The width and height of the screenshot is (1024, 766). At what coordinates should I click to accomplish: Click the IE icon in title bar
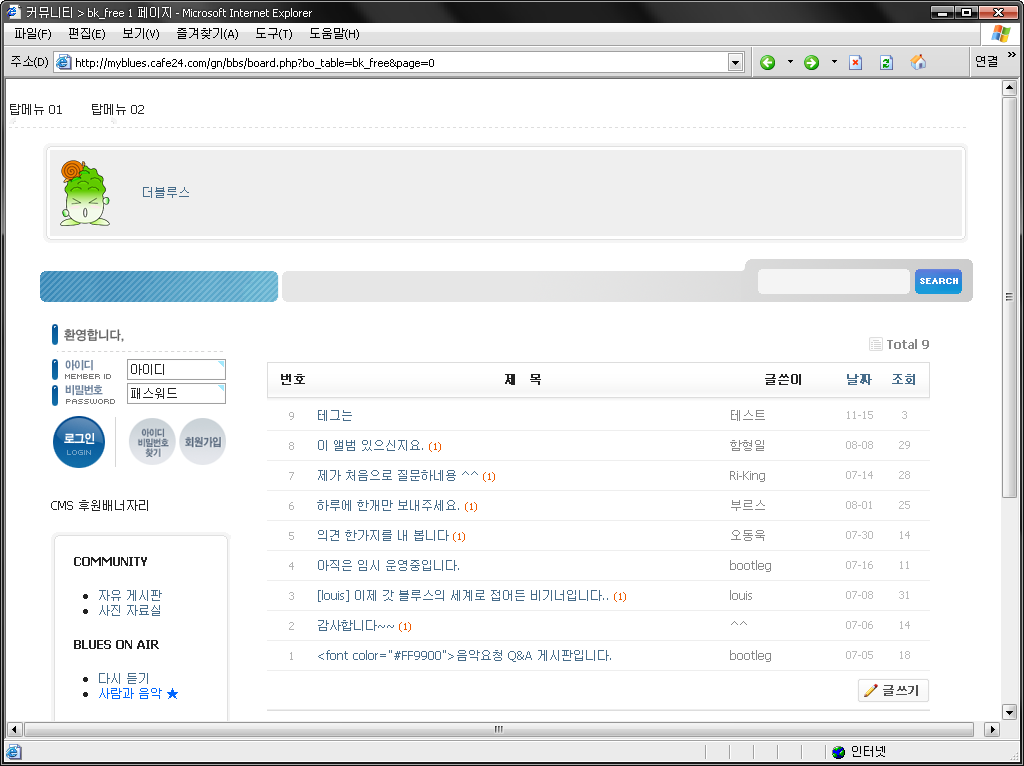(x=13, y=12)
